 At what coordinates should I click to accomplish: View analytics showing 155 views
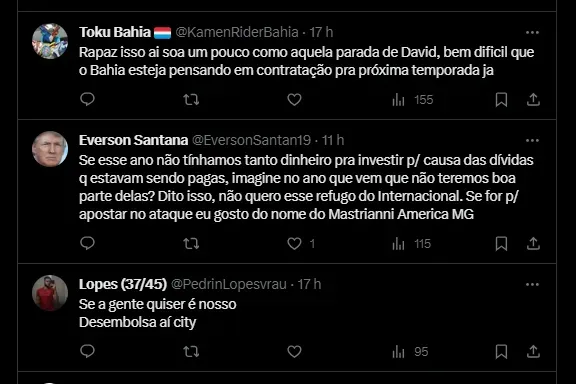(413, 100)
